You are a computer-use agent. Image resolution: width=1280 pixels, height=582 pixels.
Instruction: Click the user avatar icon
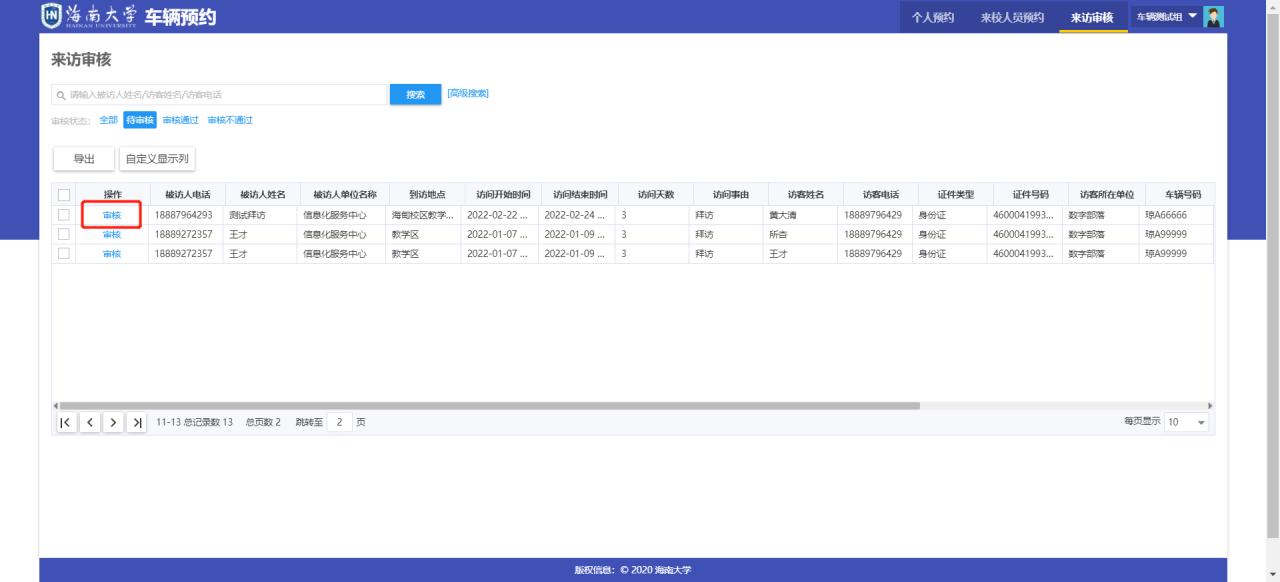click(x=1214, y=17)
